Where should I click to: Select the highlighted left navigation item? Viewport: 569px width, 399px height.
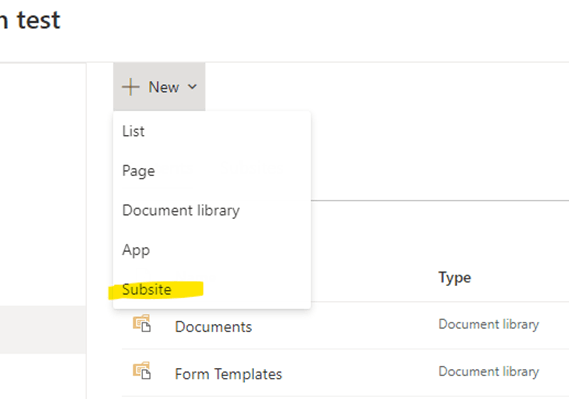(43, 329)
